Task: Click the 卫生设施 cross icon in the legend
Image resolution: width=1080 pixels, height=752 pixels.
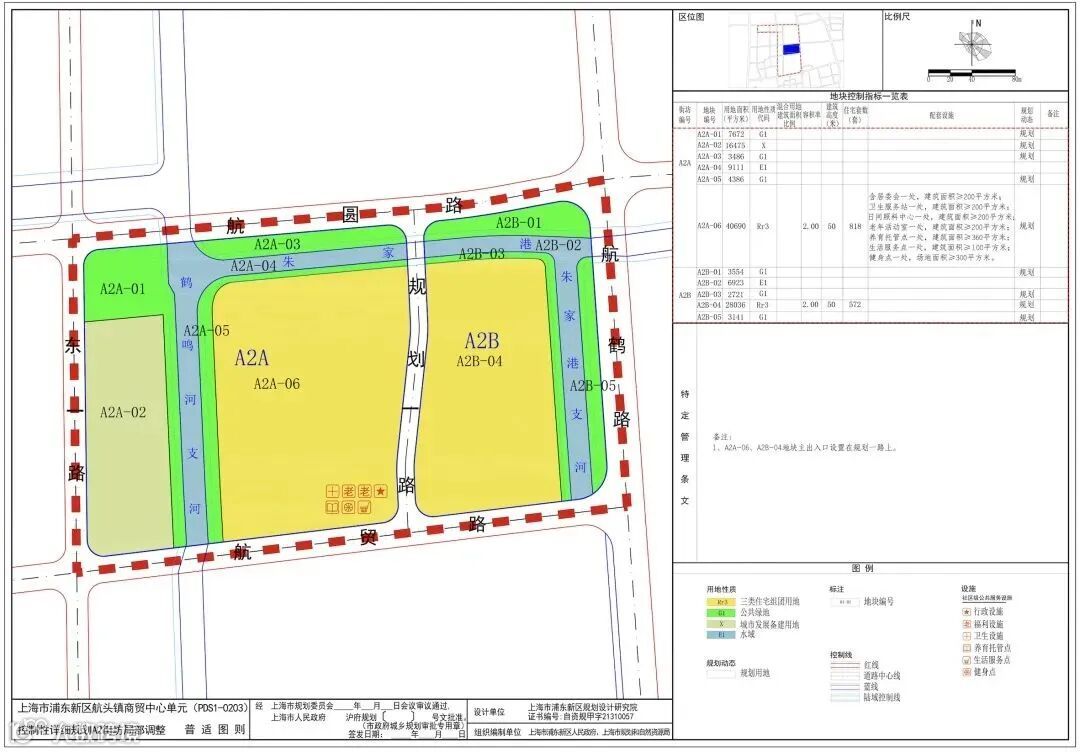Action: 967,636
